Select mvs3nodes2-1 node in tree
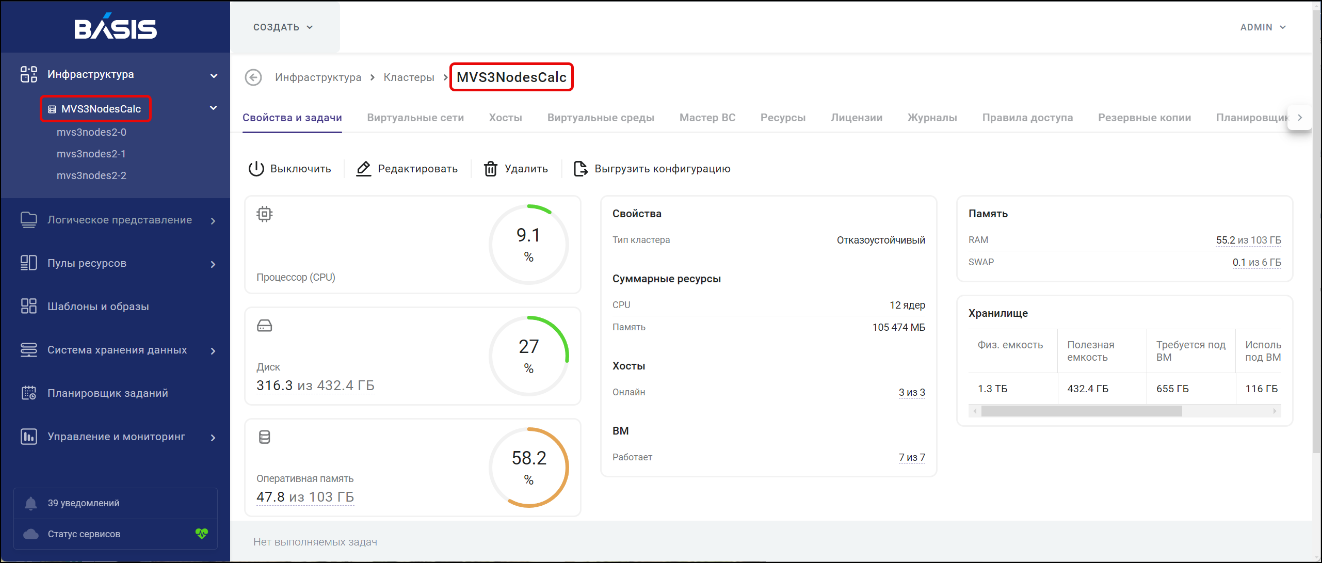The image size is (1322, 563). (x=91, y=154)
